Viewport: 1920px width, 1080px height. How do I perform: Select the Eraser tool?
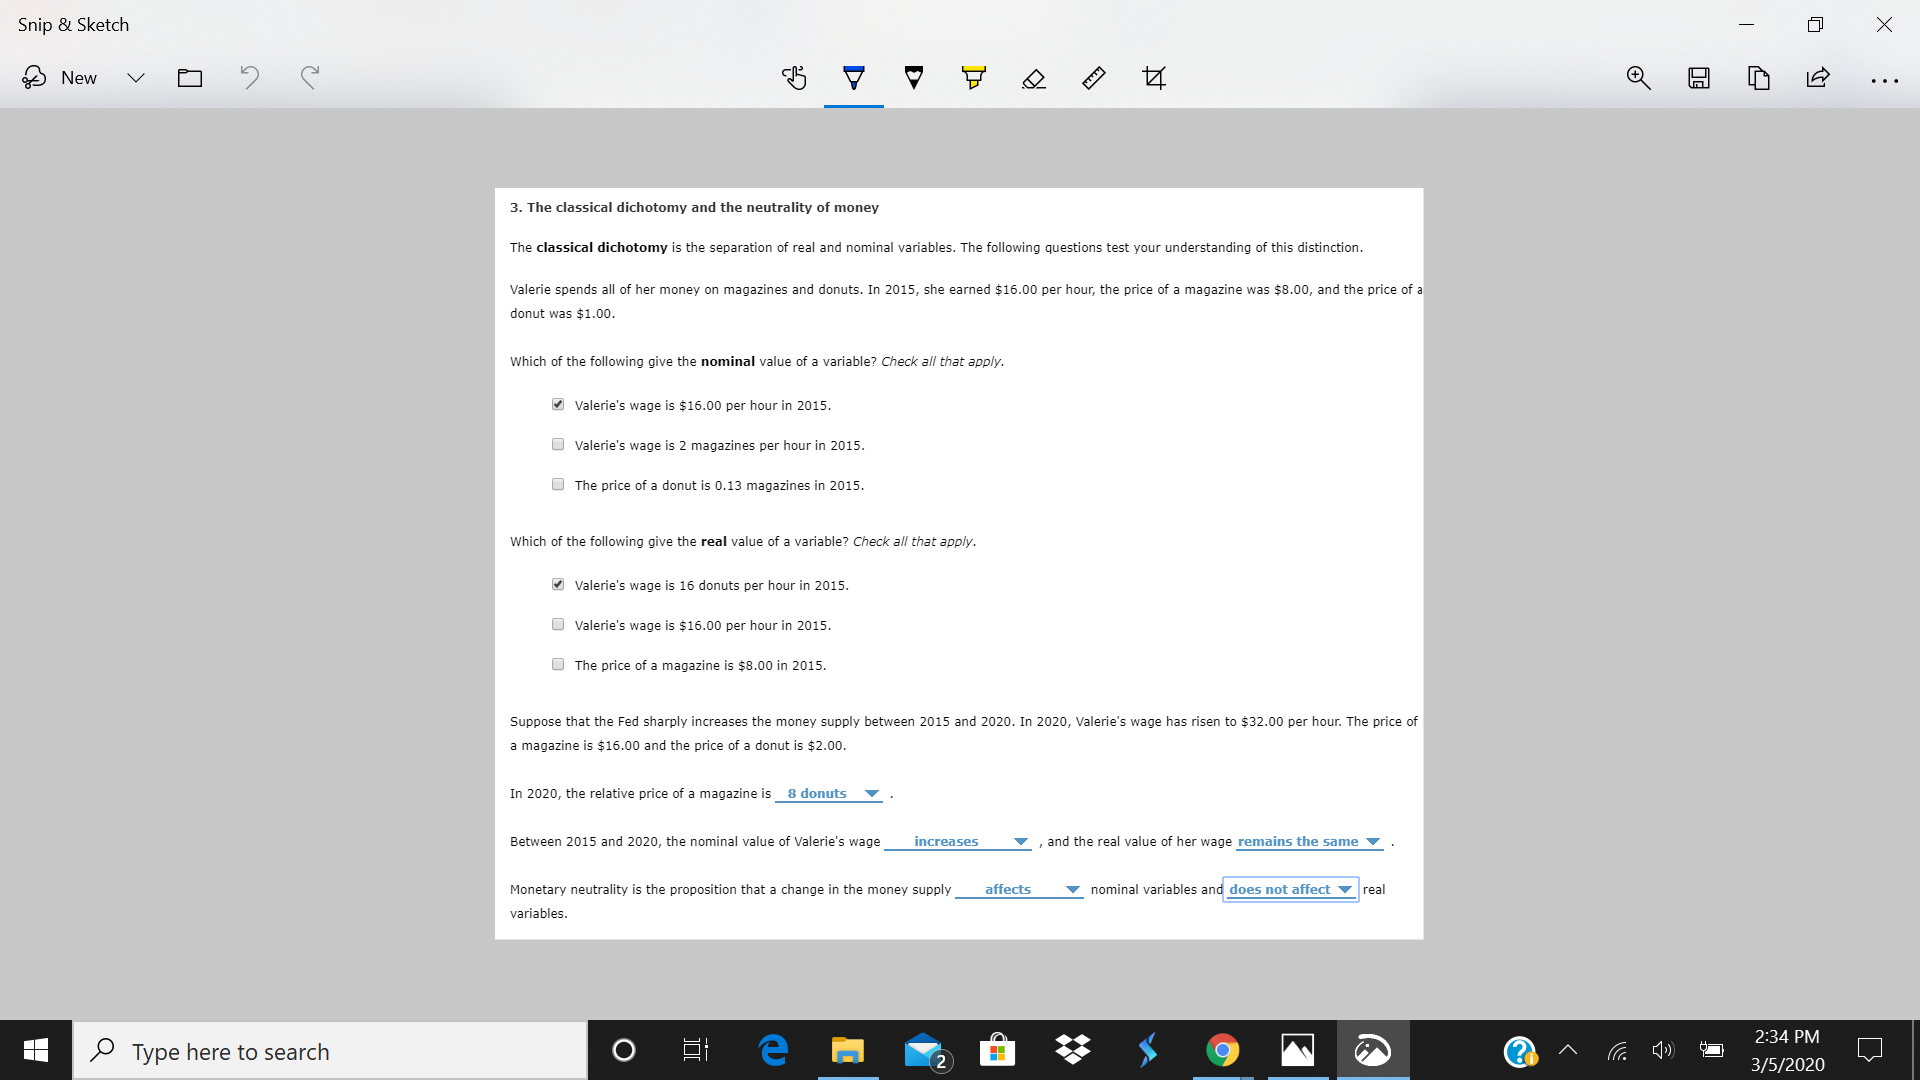coord(1033,76)
